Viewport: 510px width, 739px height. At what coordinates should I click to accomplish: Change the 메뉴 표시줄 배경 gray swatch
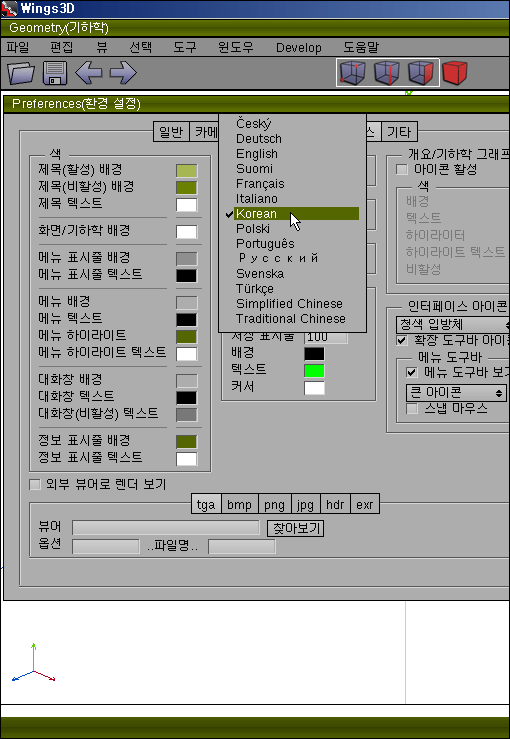point(187,259)
